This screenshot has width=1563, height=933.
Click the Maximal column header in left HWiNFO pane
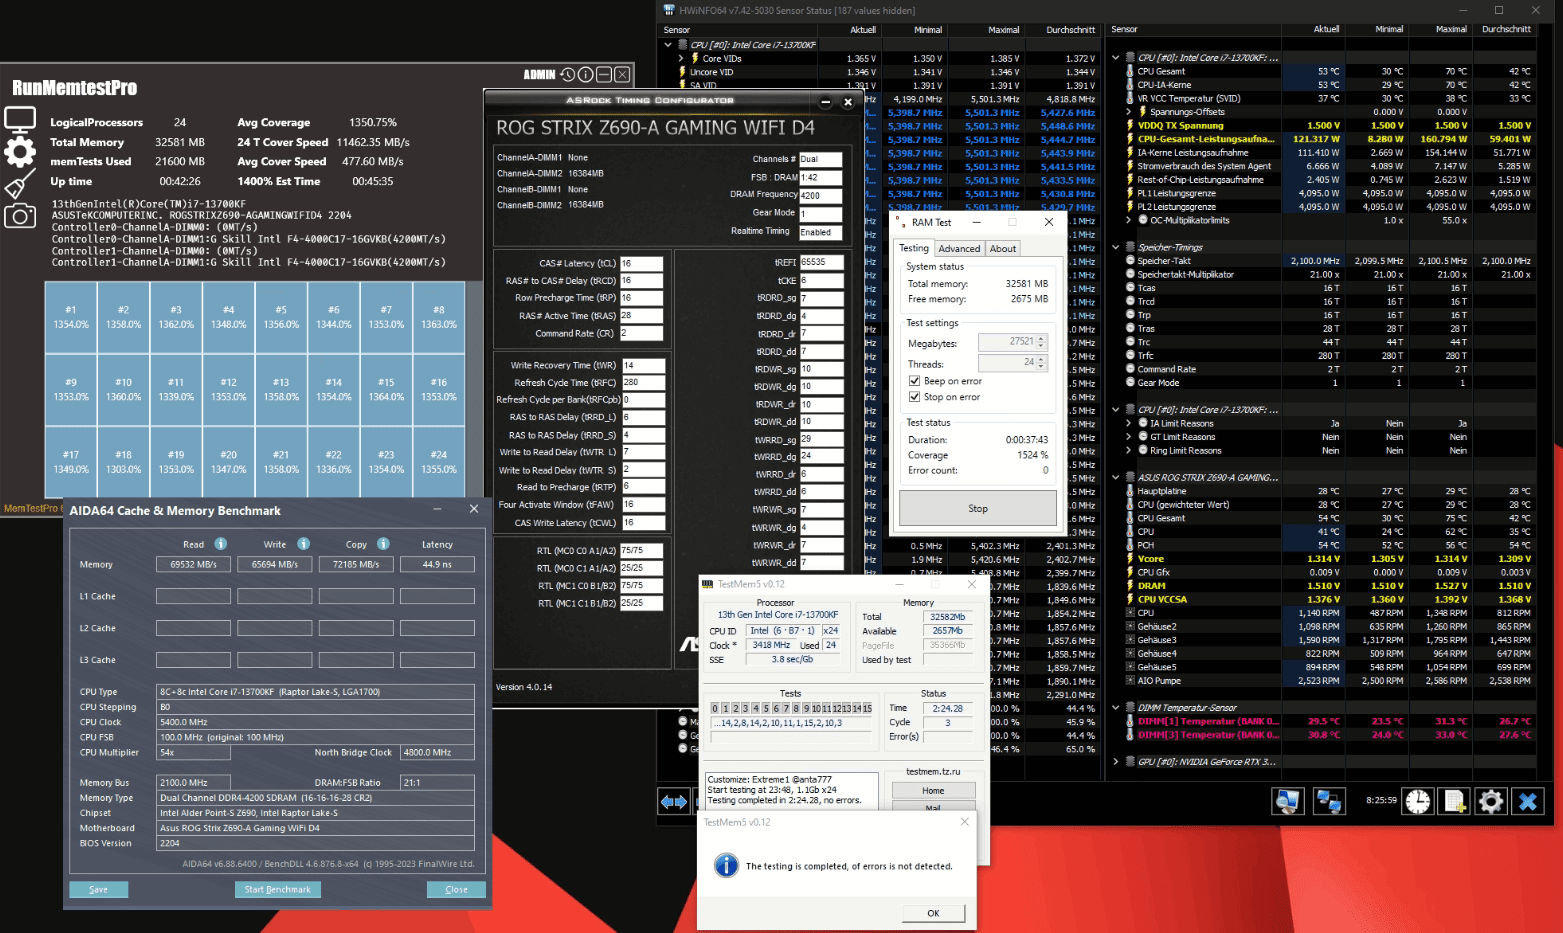tap(1004, 30)
